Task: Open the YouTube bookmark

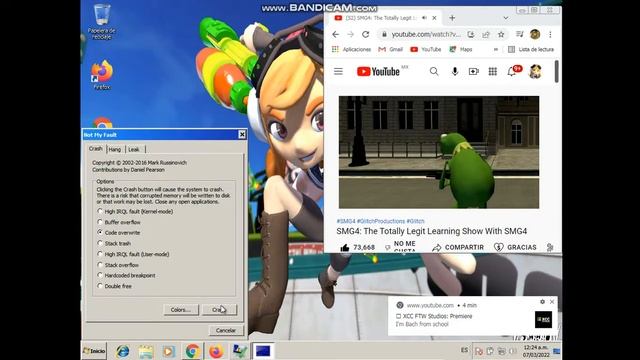Action: 426,49
